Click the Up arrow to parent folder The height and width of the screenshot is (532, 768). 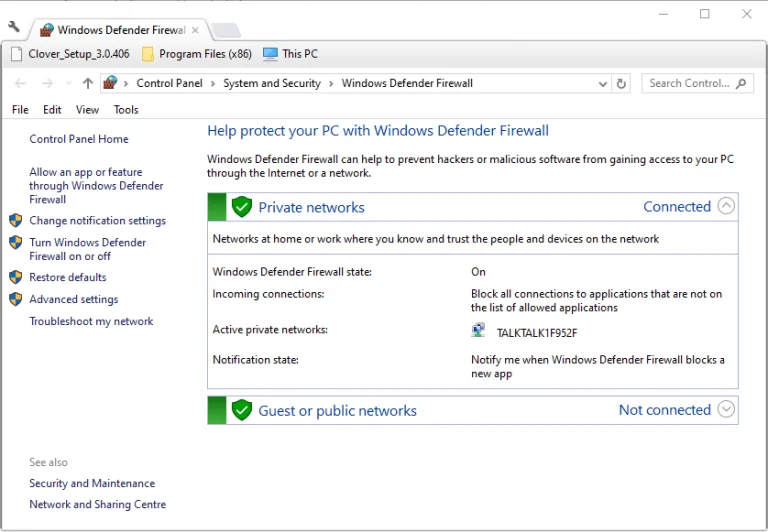pos(88,84)
